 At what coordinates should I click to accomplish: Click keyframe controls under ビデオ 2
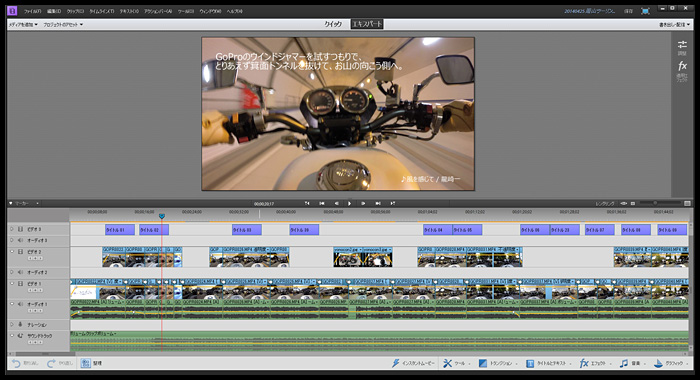35,258
